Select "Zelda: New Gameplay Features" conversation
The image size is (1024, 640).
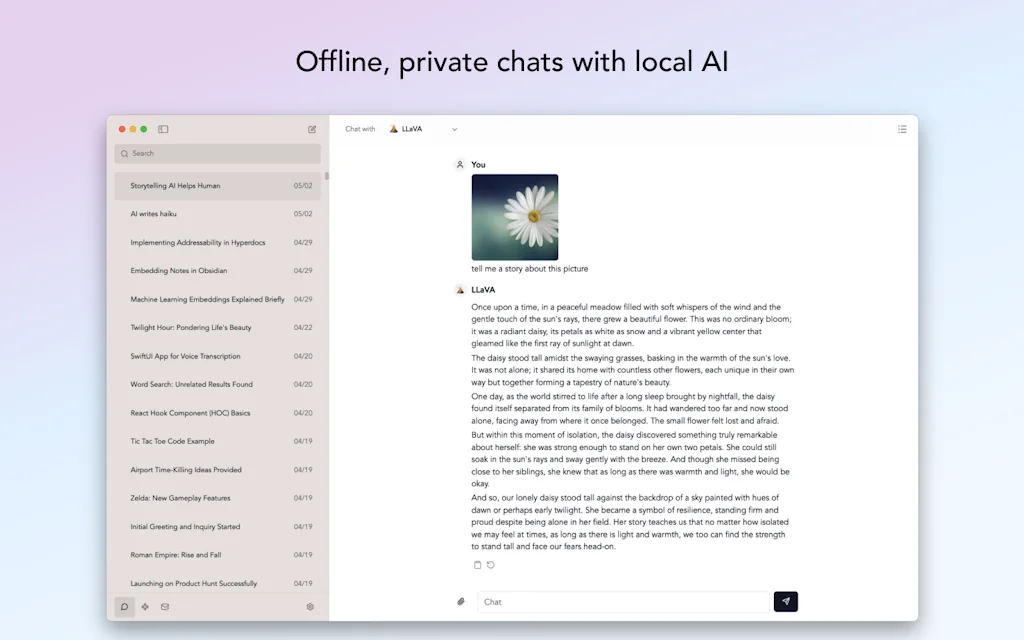click(x=217, y=498)
